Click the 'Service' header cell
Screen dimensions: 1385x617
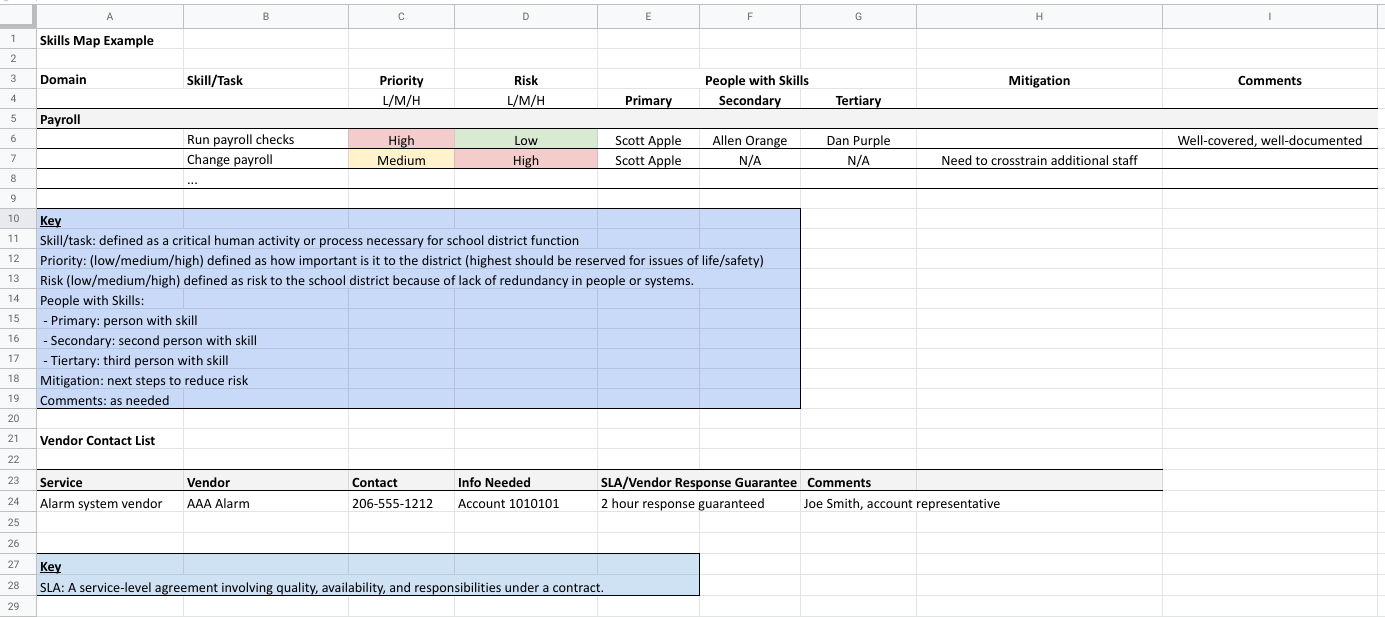(110, 482)
